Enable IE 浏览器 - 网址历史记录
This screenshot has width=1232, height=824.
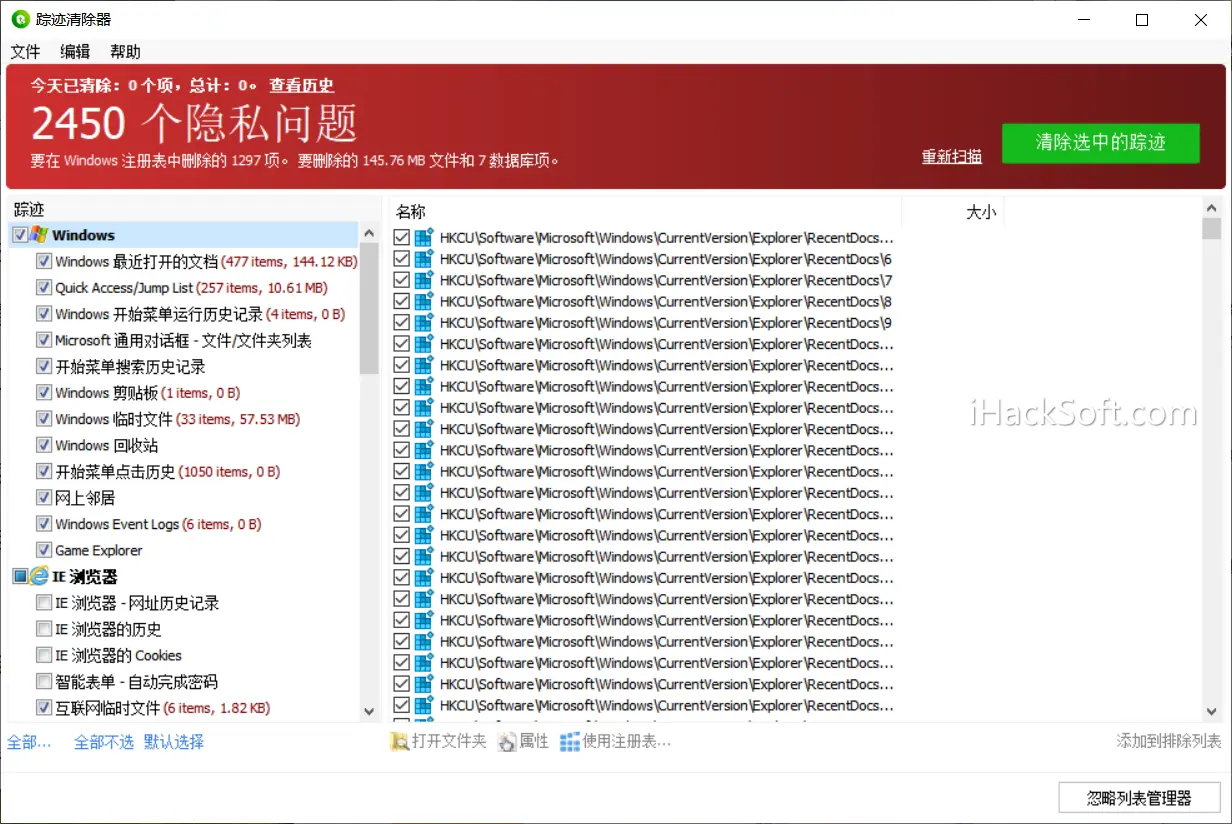[x=44, y=603]
